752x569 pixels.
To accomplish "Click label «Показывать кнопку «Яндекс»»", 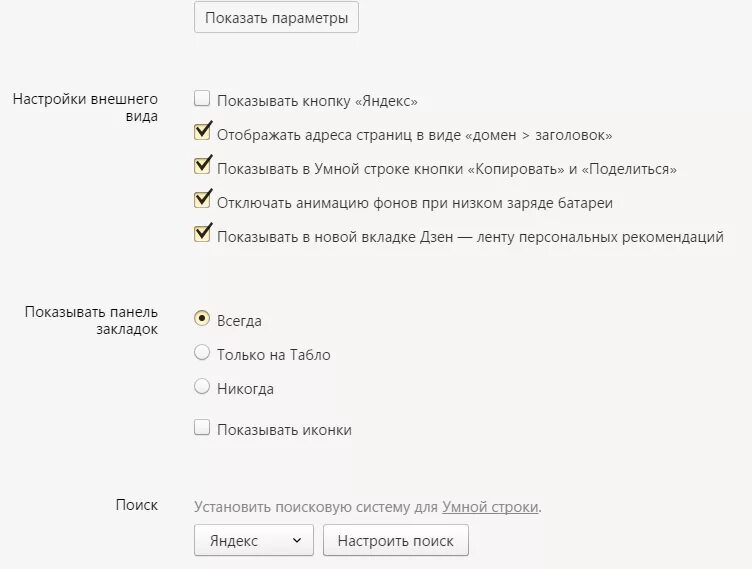I will click(x=317, y=101).
